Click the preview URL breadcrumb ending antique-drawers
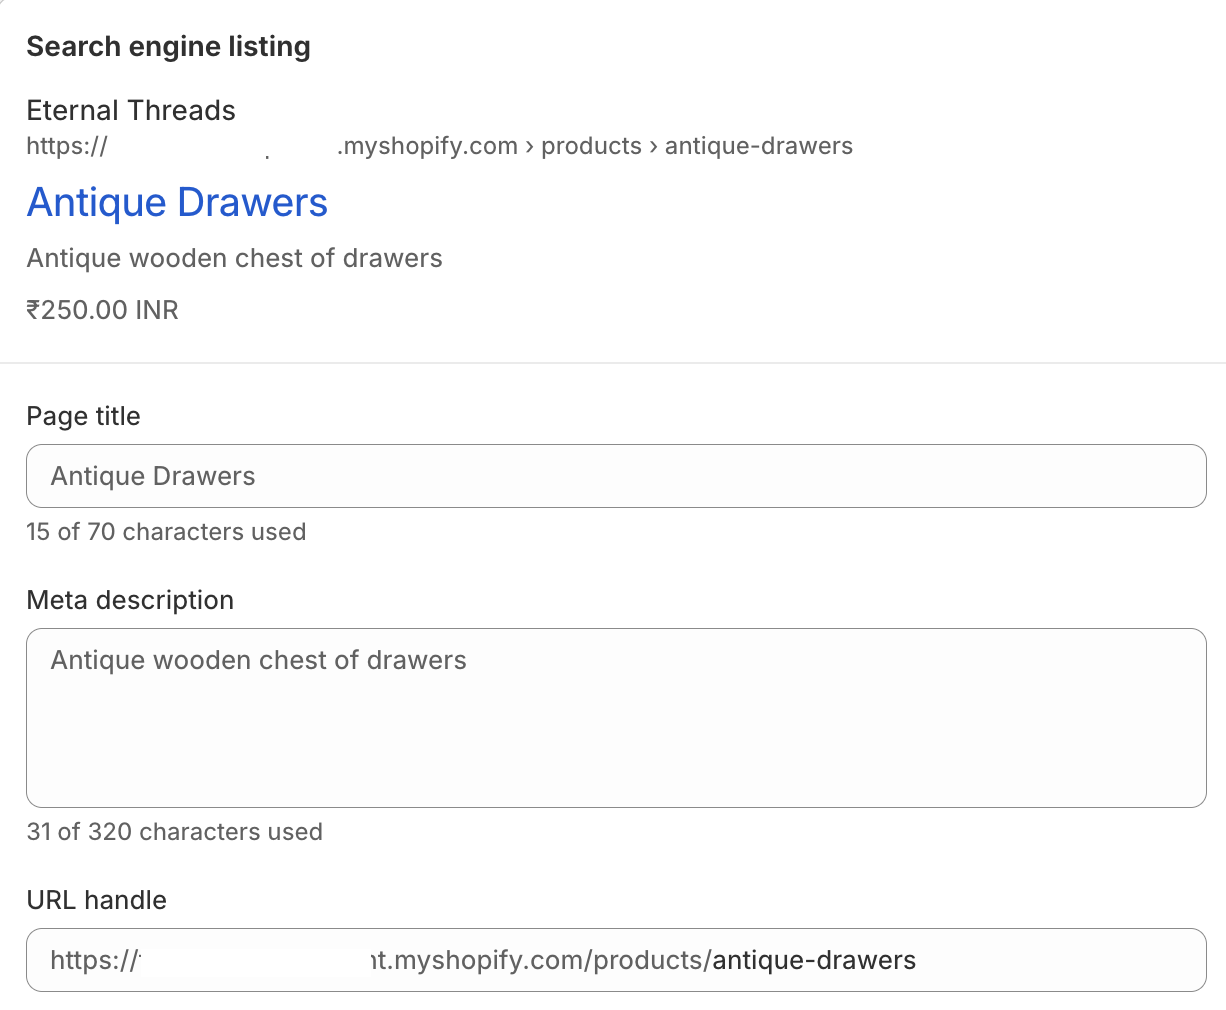 coord(440,146)
